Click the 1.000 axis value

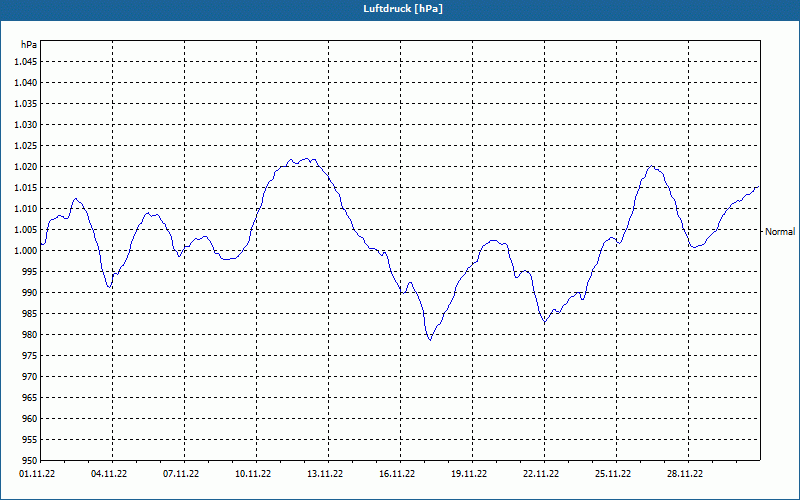point(26,251)
